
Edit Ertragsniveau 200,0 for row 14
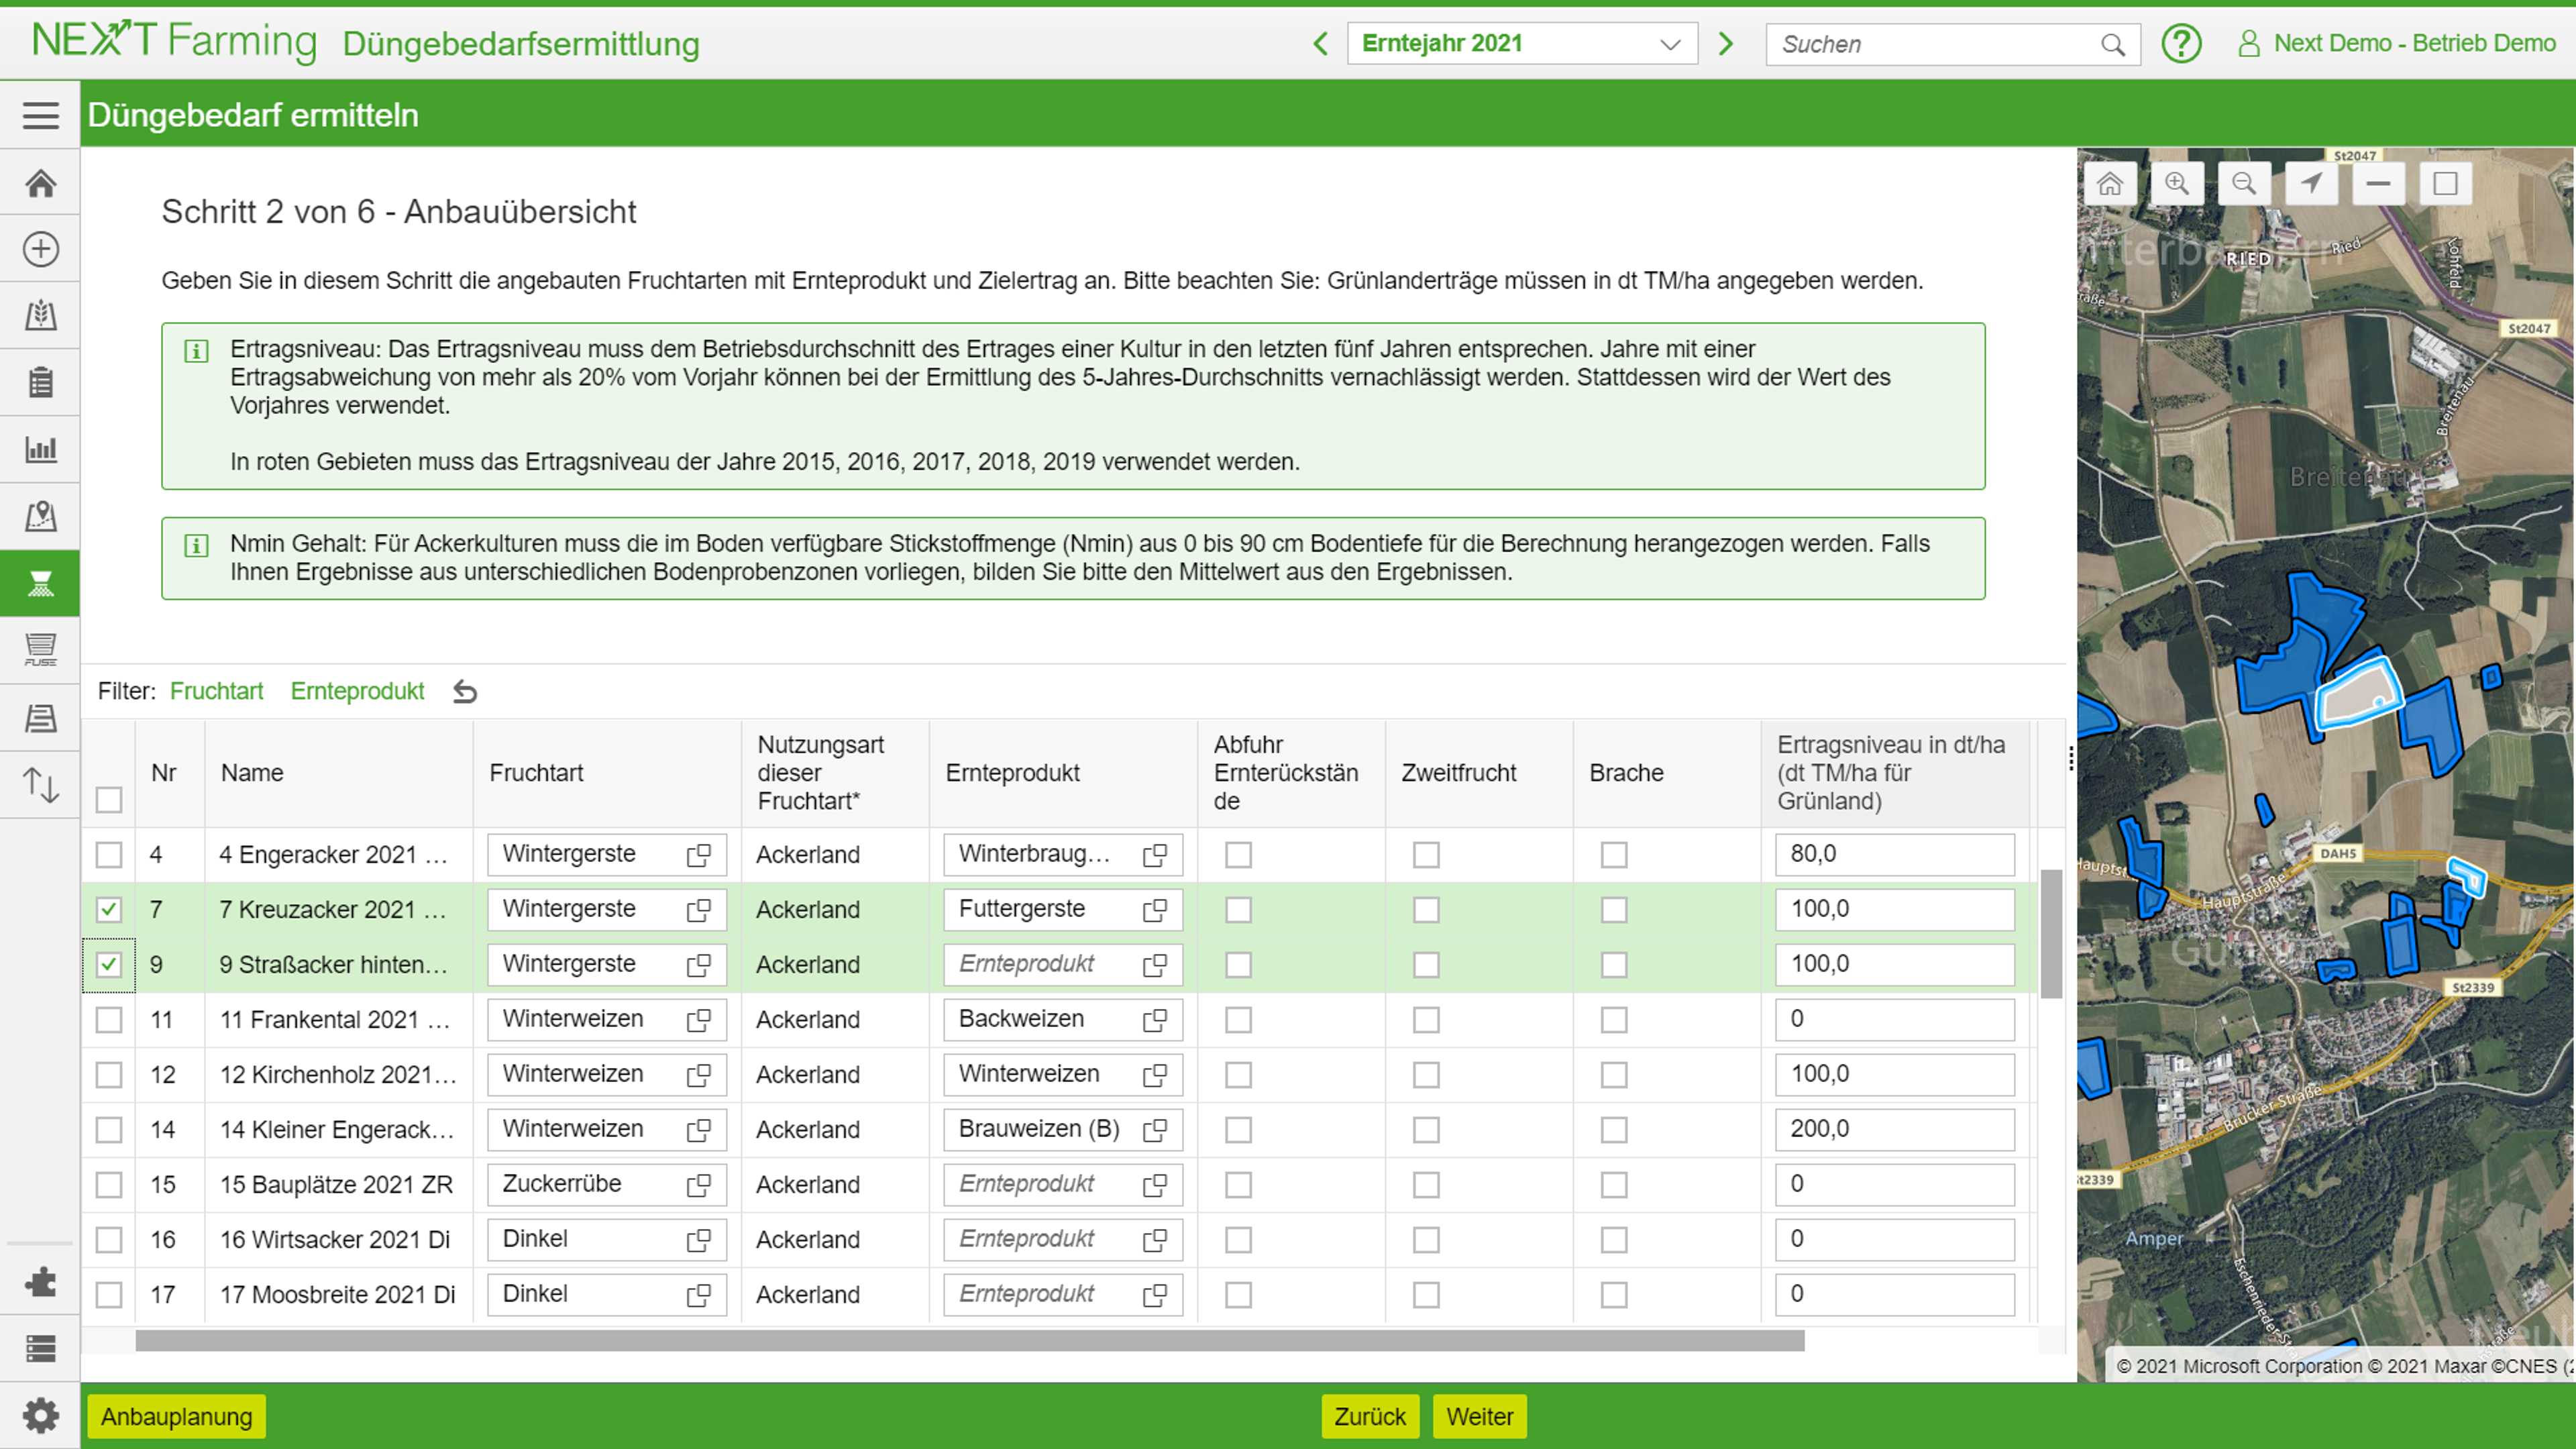[x=1895, y=1130]
